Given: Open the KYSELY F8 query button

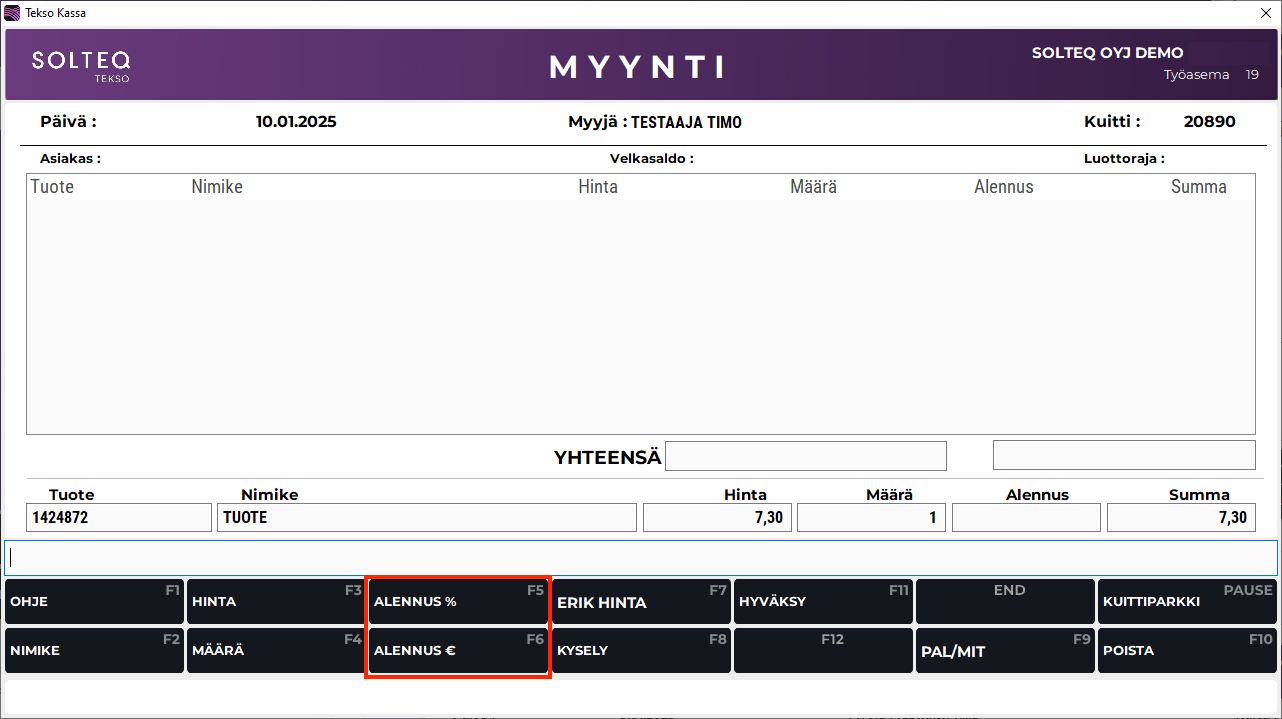Looking at the screenshot, I should [640, 650].
